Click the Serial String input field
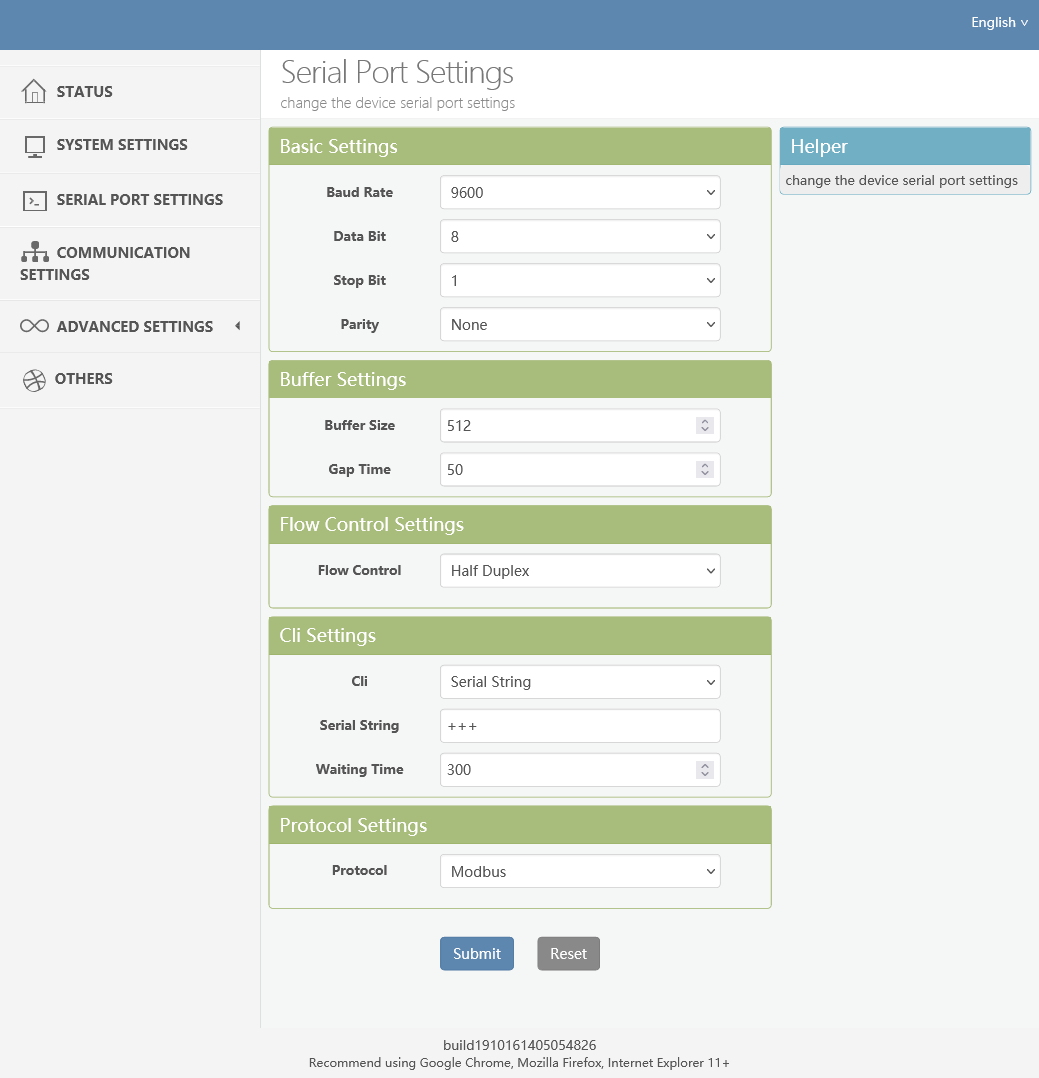This screenshot has width=1039, height=1078. pos(580,726)
